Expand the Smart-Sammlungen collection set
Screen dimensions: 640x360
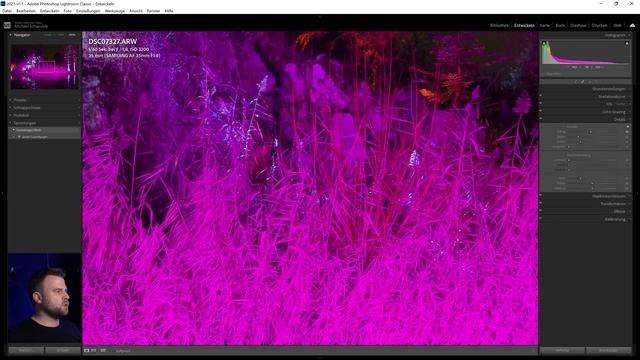click(14, 137)
